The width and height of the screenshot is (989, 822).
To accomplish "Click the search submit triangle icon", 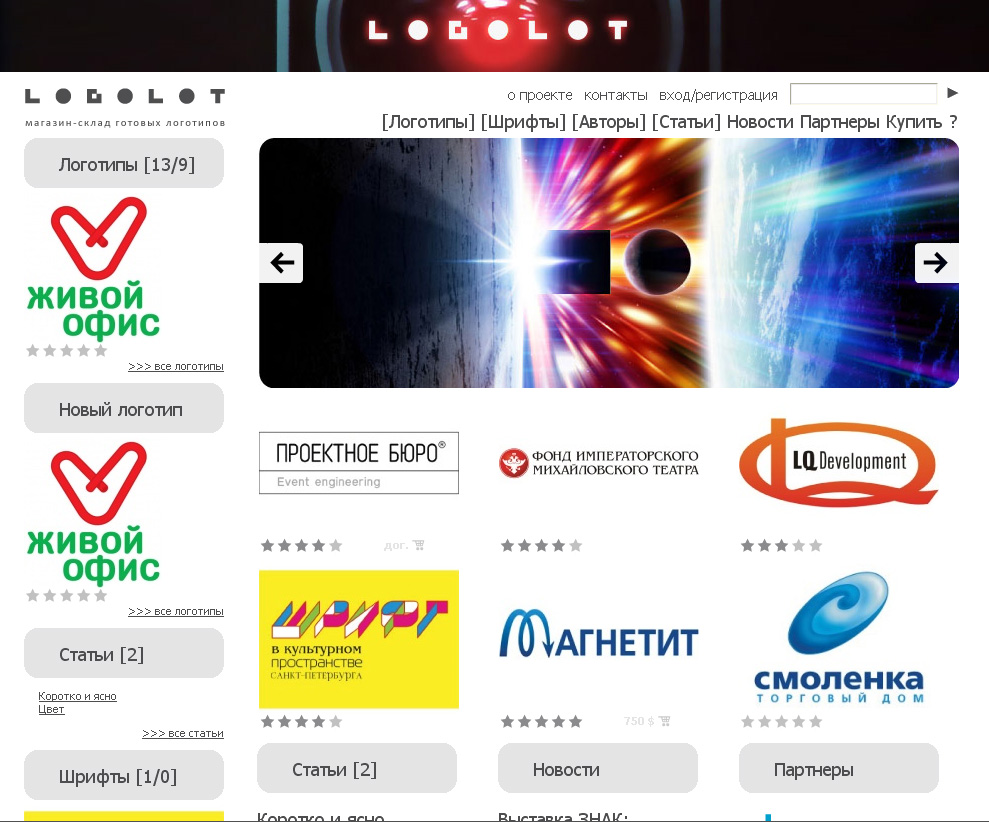I will point(952,93).
